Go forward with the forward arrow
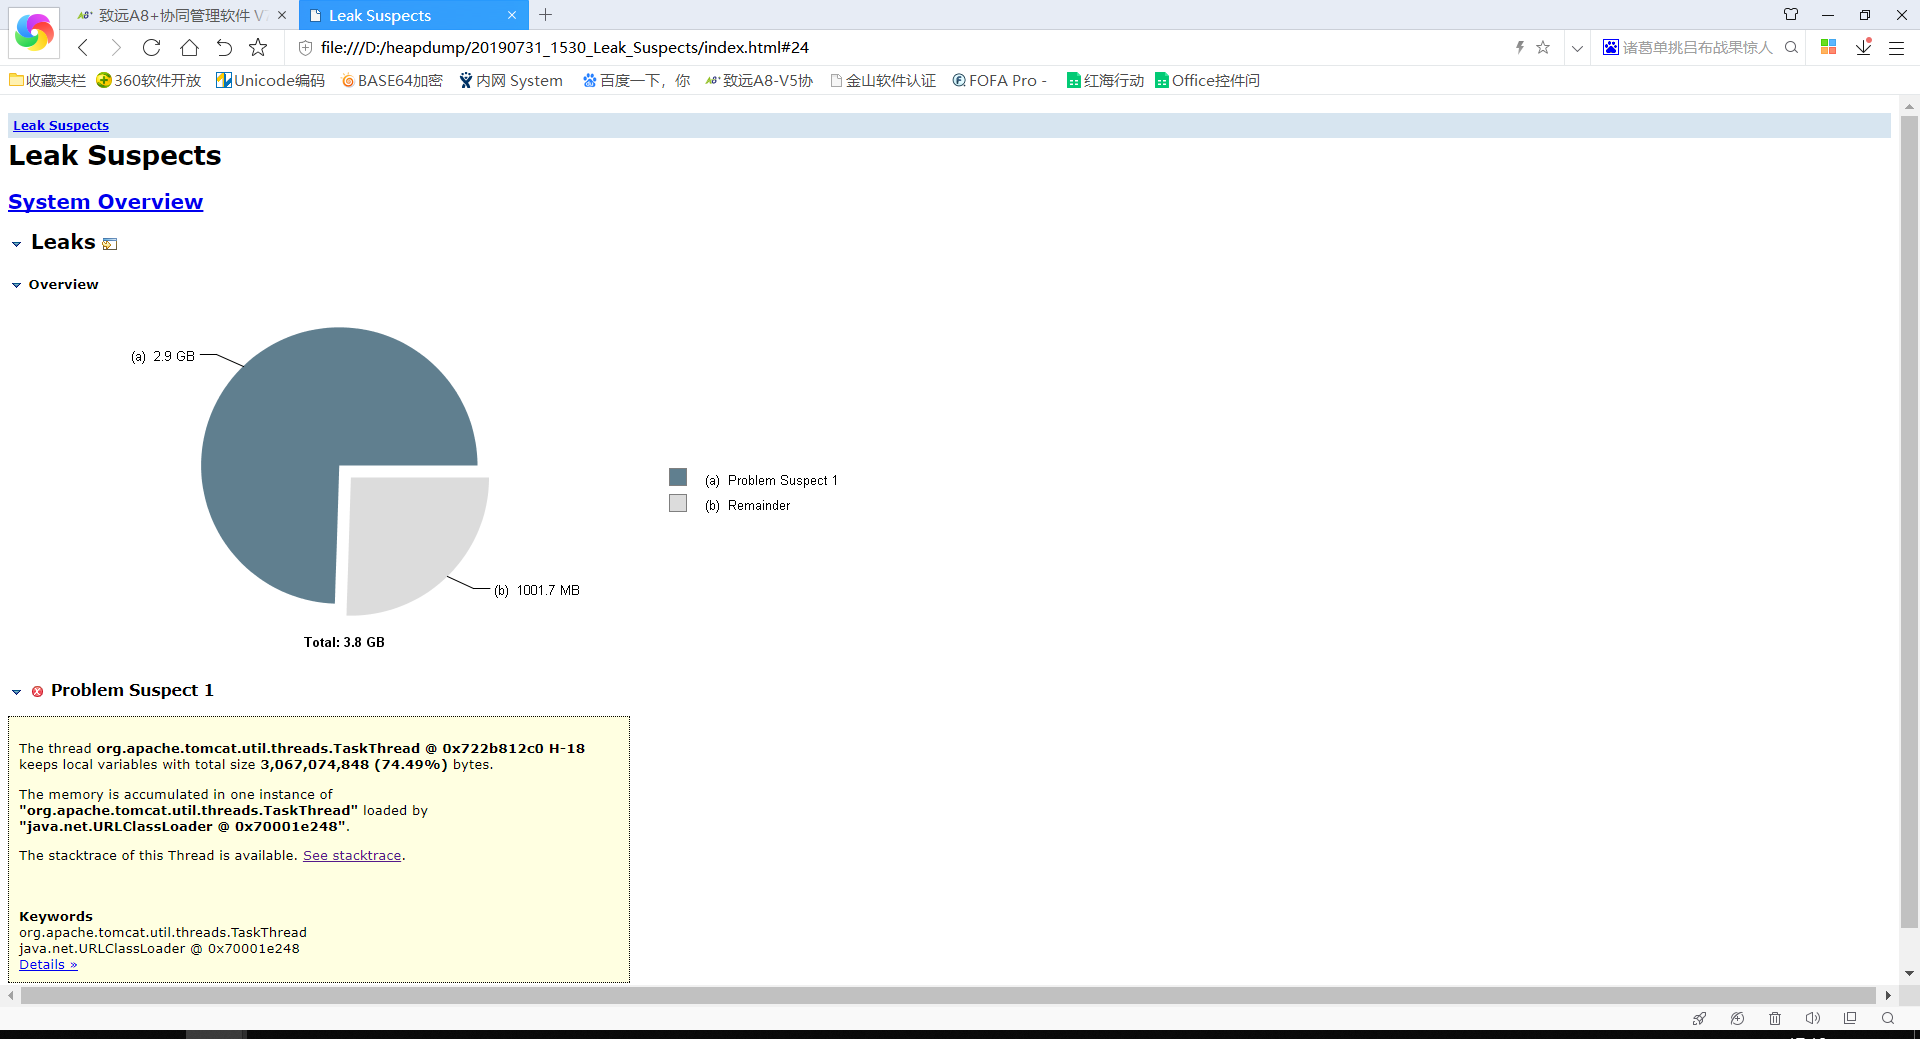This screenshot has height=1039, width=1920. point(116,47)
